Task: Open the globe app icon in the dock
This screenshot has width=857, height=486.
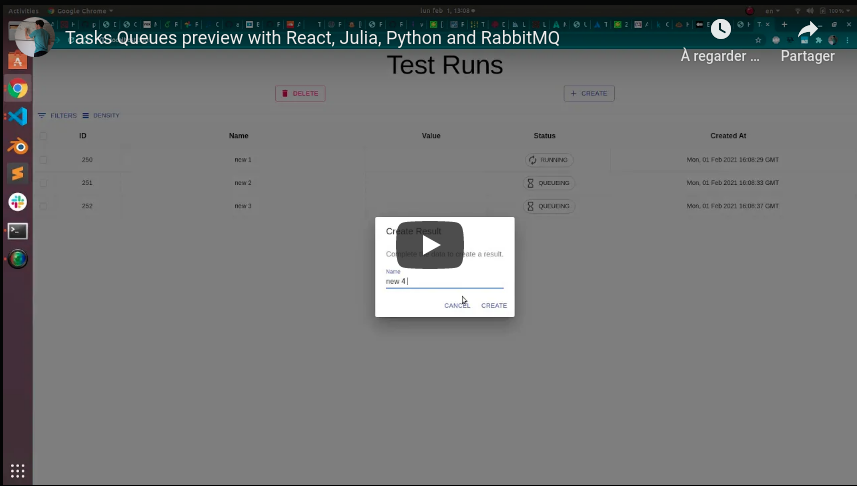Action: pos(17,259)
